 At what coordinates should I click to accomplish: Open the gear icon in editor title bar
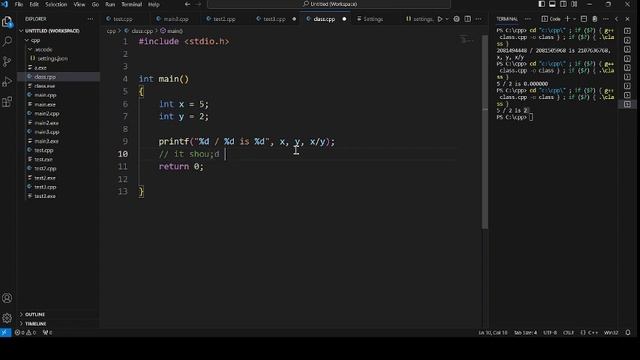[x=456, y=19]
